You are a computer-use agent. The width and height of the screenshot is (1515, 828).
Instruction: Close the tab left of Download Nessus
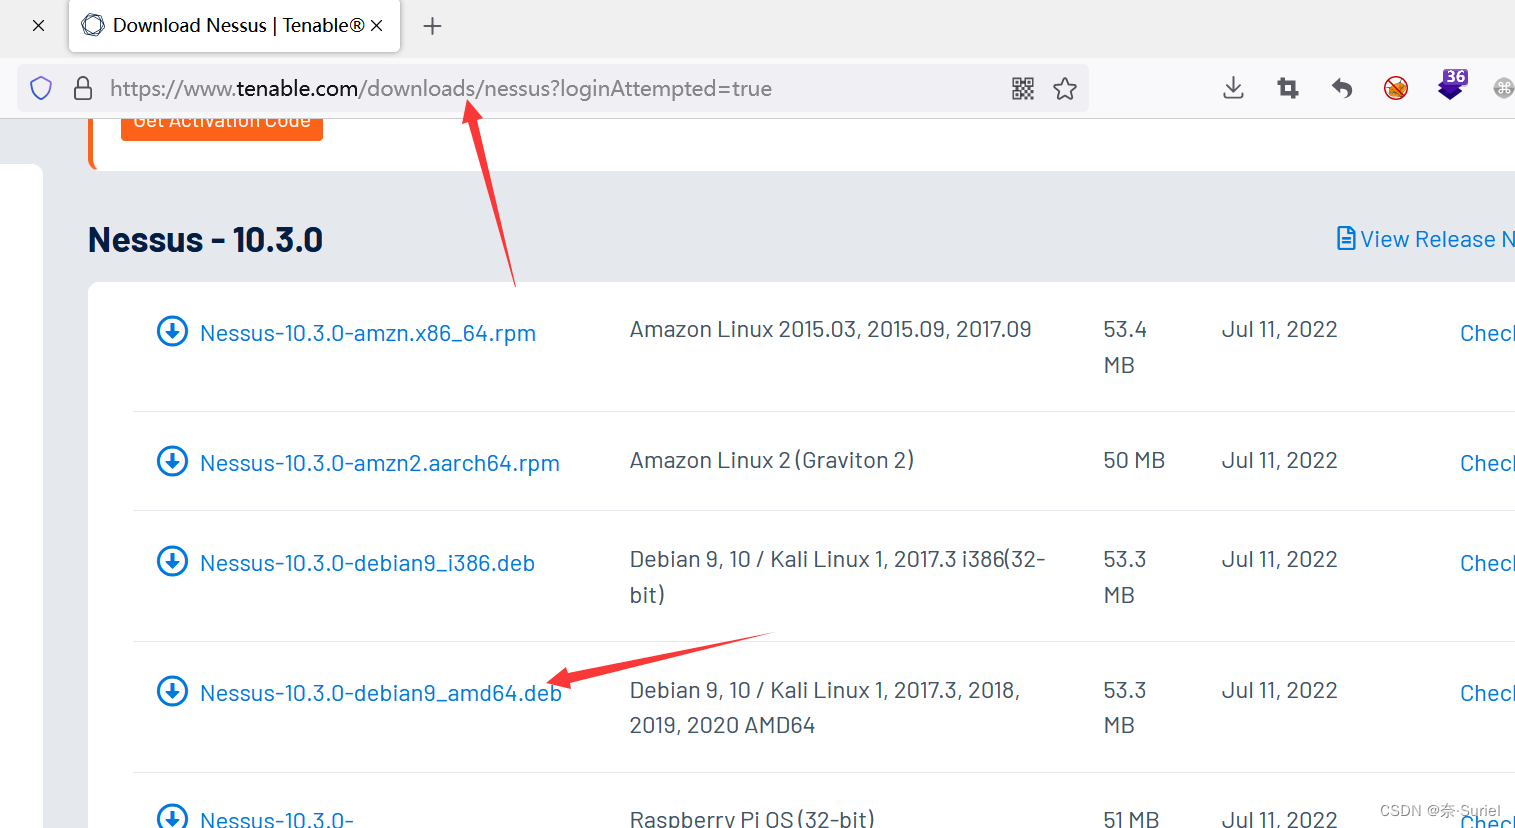[x=38, y=26]
